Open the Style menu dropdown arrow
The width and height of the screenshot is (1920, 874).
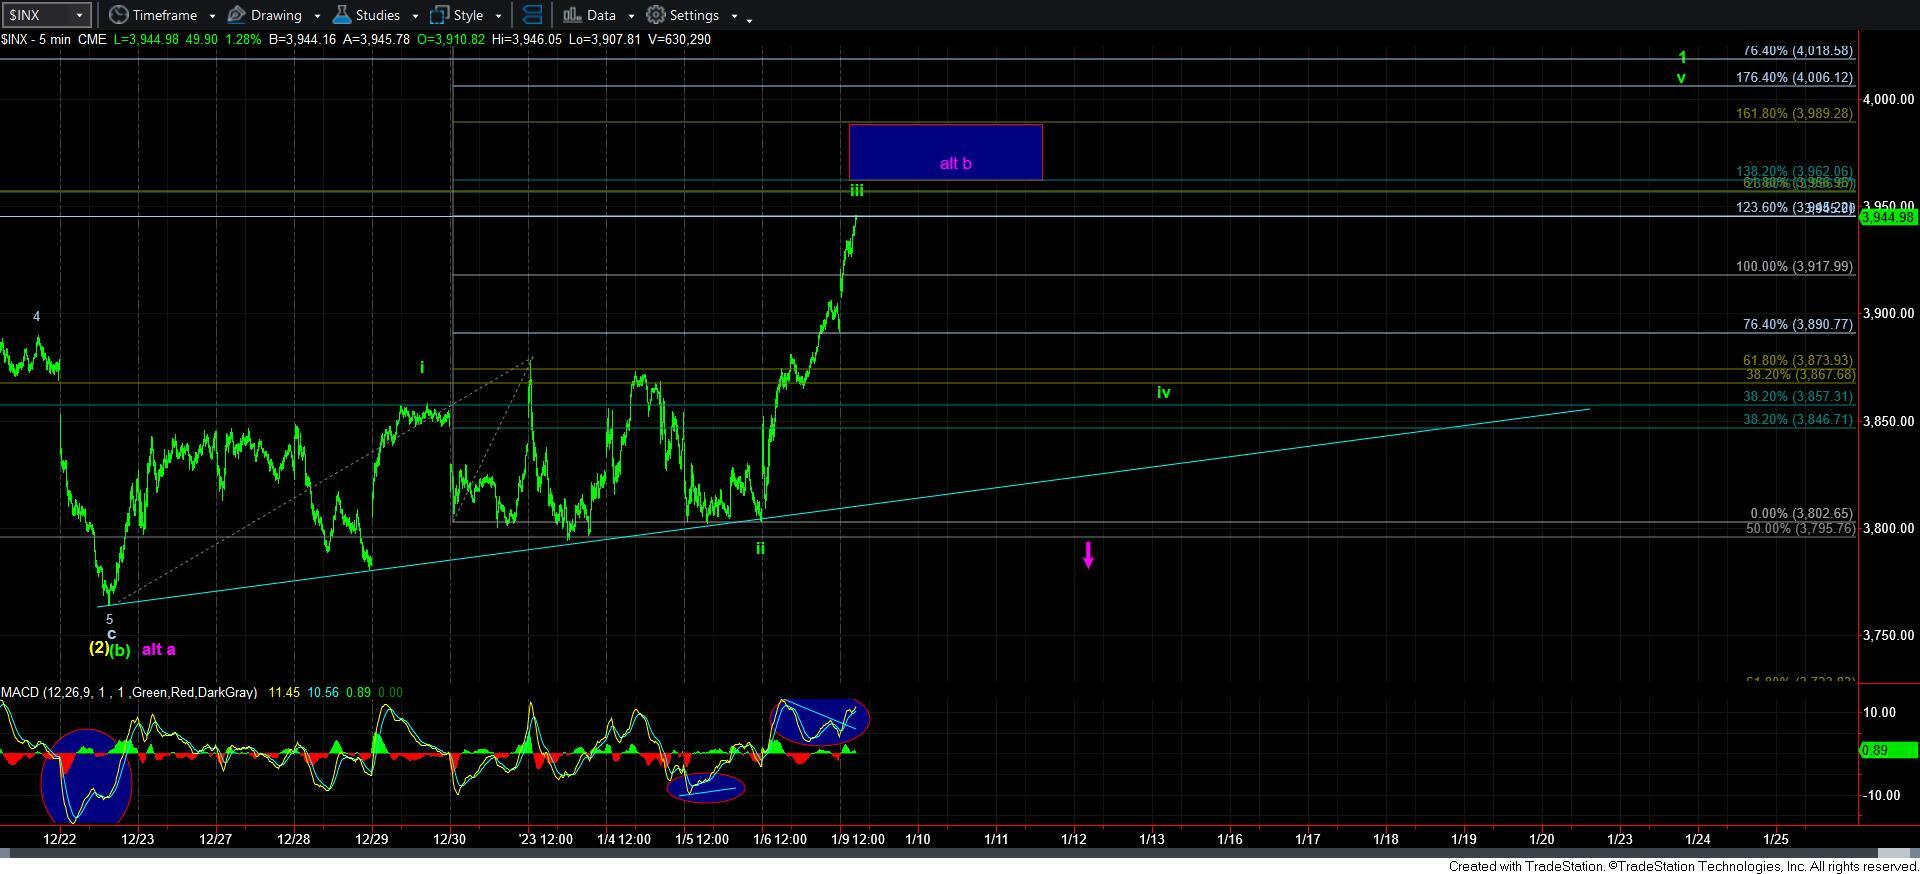pyautogui.click(x=498, y=16)
